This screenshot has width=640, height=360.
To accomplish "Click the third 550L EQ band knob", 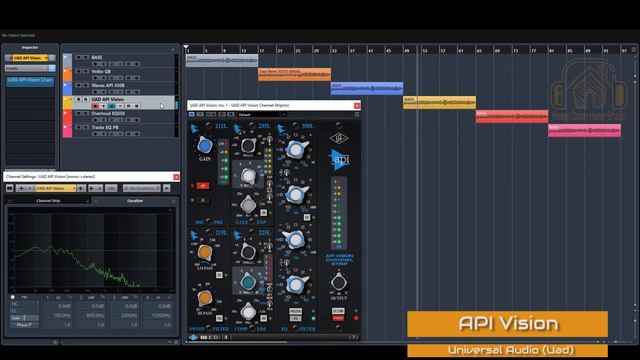I will (x=296, y=240).
